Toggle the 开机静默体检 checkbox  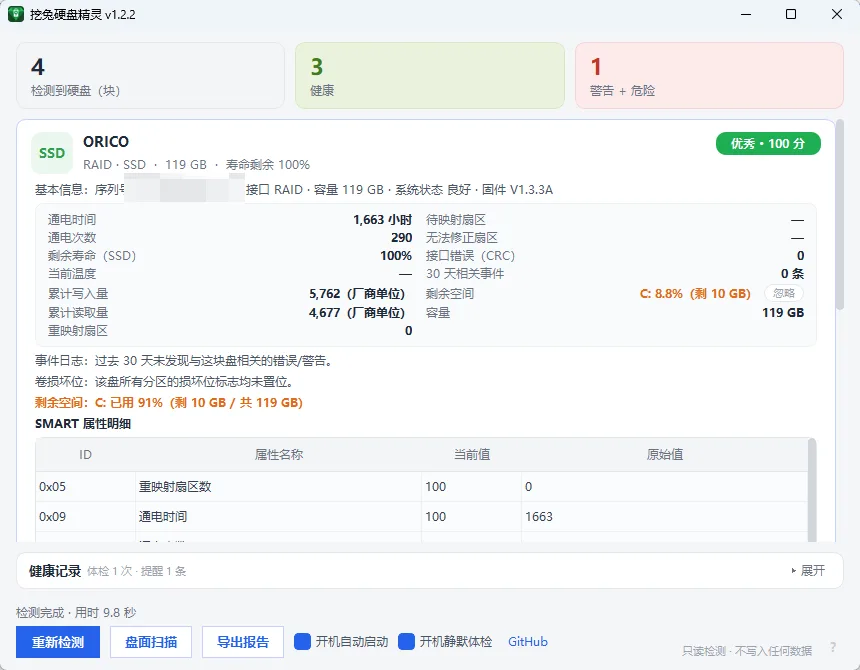[x=406, y=641]
